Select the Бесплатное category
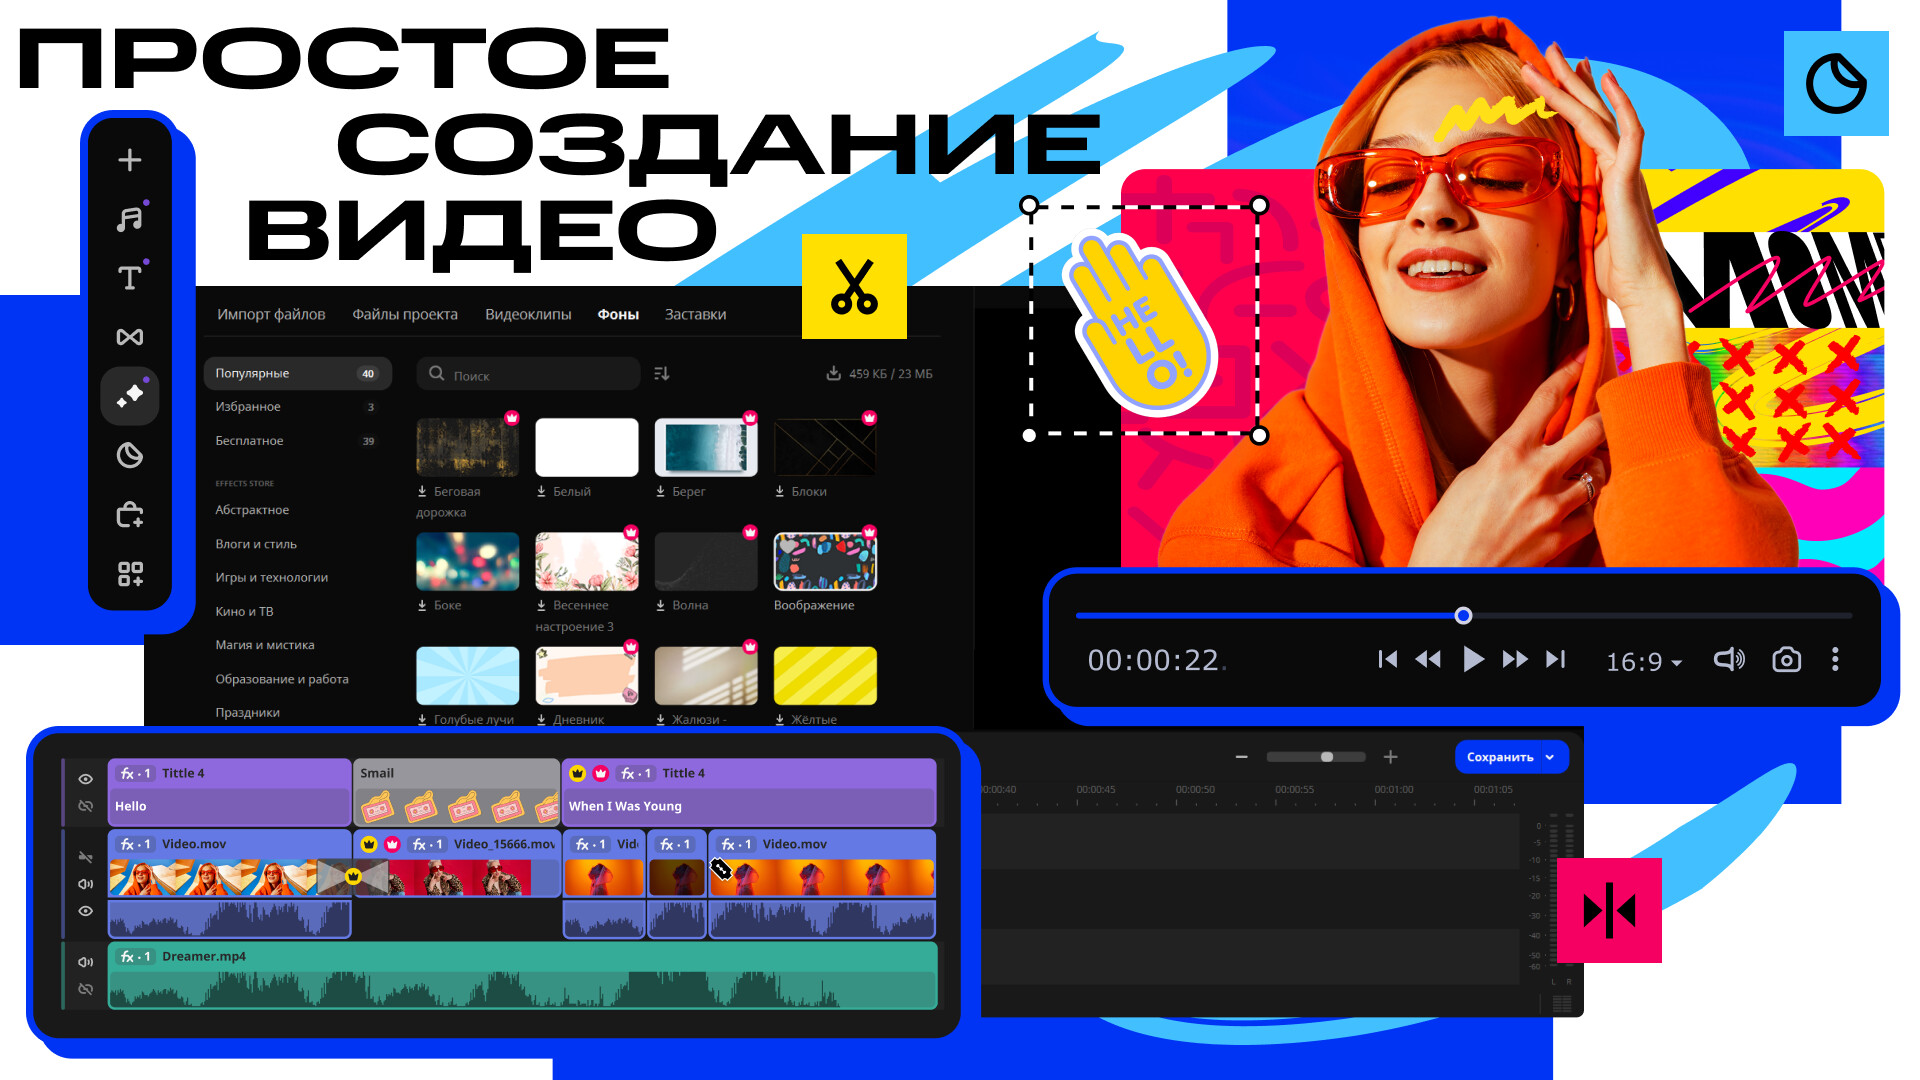The height and width of the screenshot is (1080, 1920). 250,441
